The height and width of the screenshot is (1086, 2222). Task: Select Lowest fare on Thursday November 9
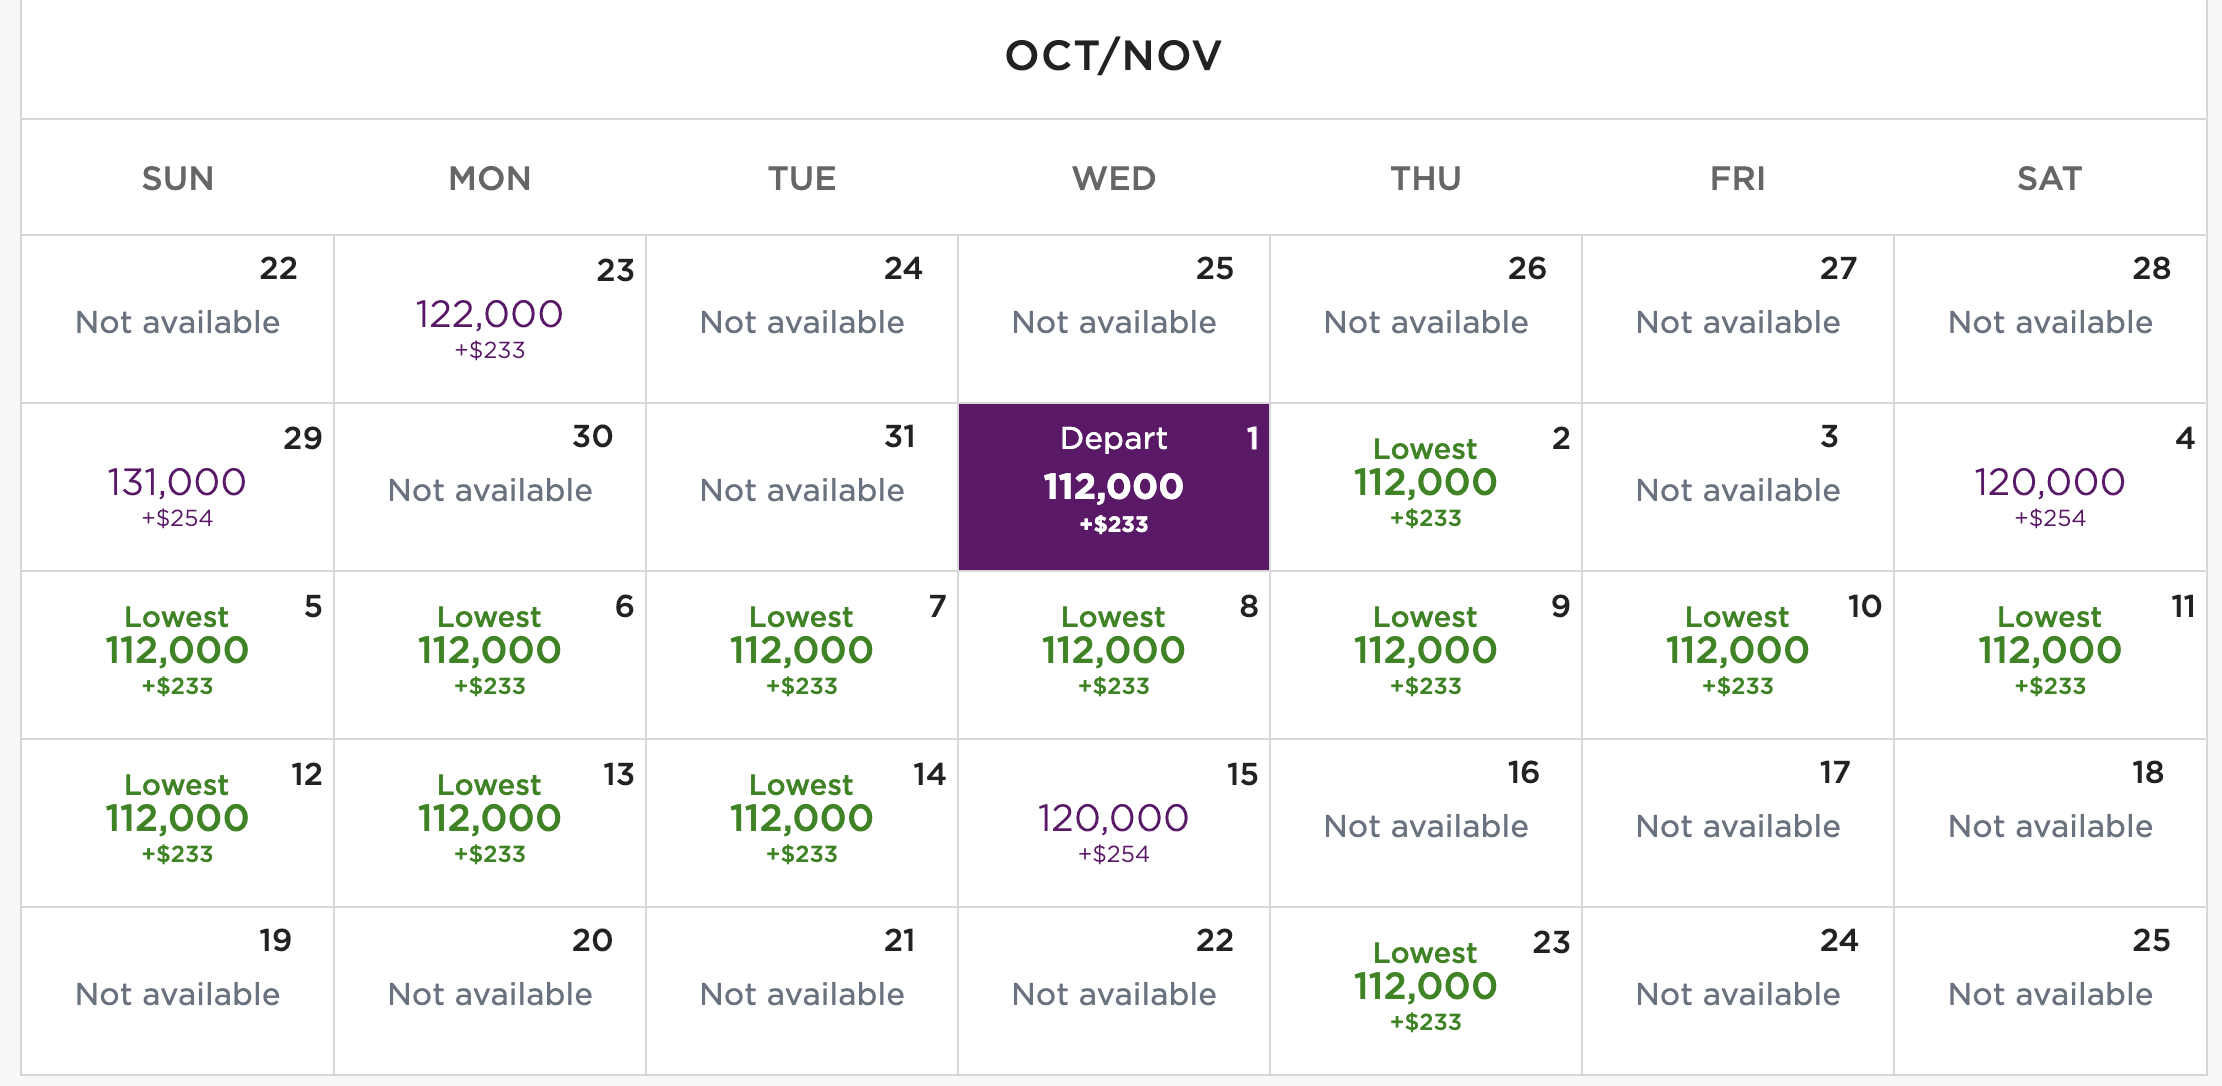(1426, 655)
